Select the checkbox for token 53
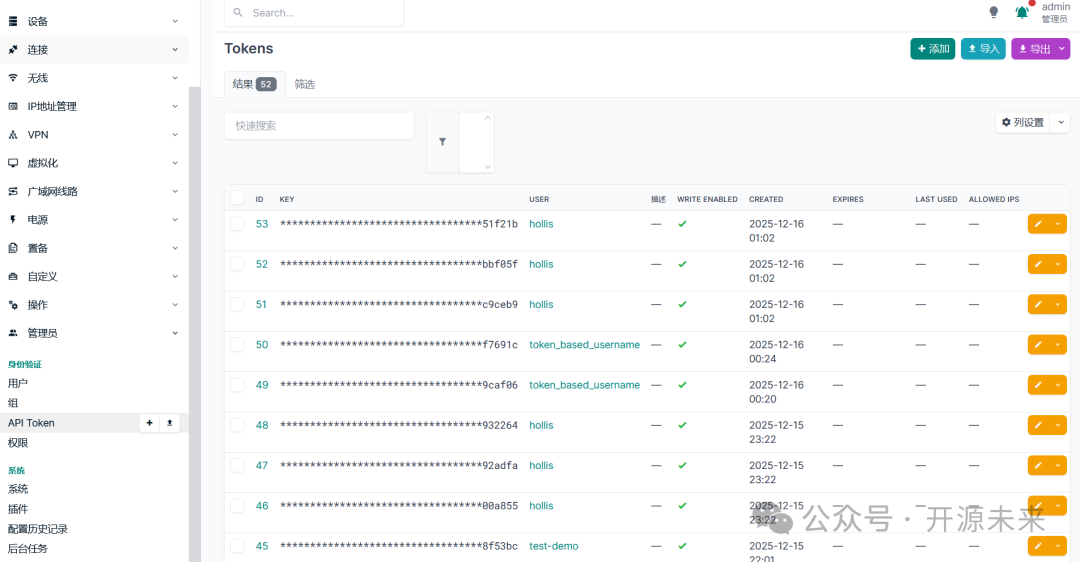Image resolution: width=1080 pixels, height=562 pixels. point(238,224)
